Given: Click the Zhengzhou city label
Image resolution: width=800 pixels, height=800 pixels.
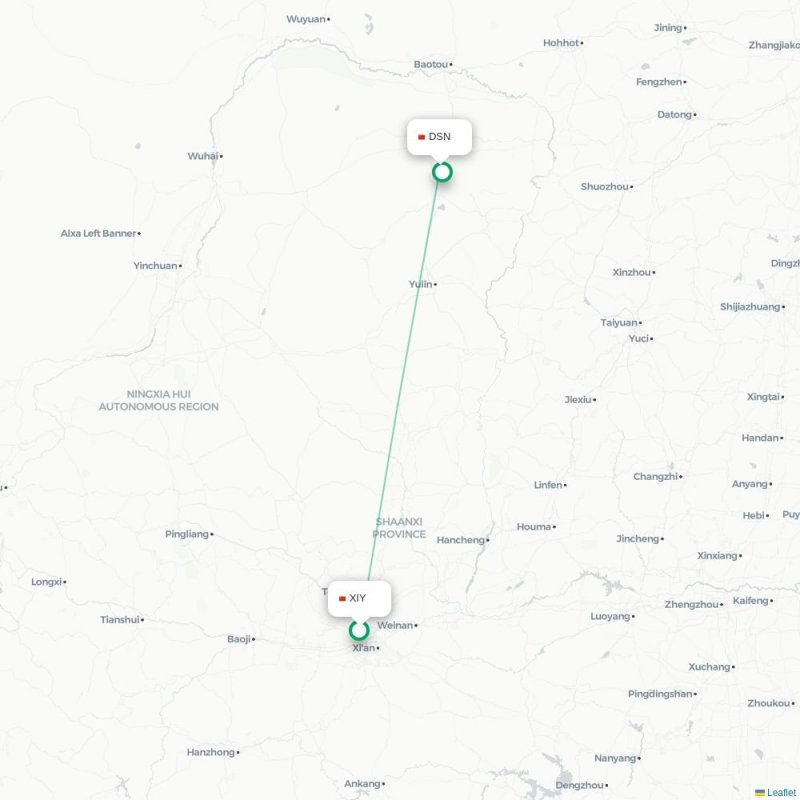Looking at the screenshot, I should point(691,605).
